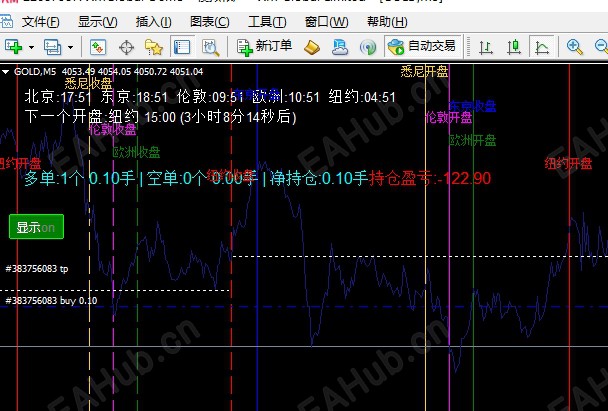Open the 图表(C) menu

click(x=209, y=22)
